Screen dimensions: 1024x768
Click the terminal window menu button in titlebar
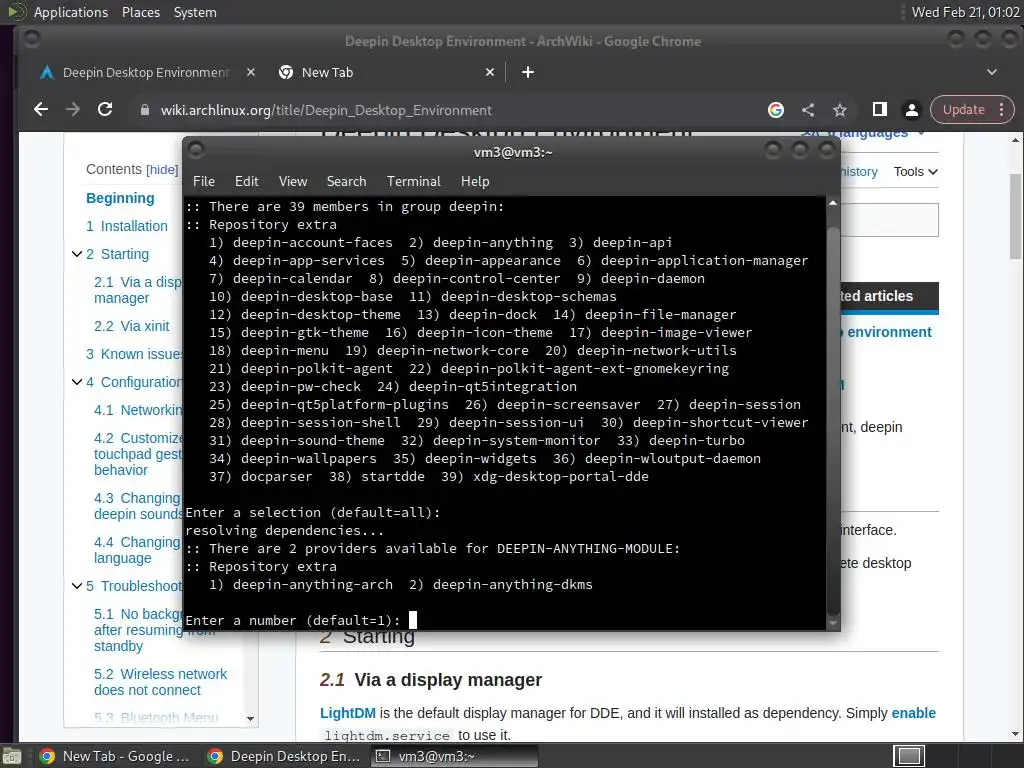195,152
